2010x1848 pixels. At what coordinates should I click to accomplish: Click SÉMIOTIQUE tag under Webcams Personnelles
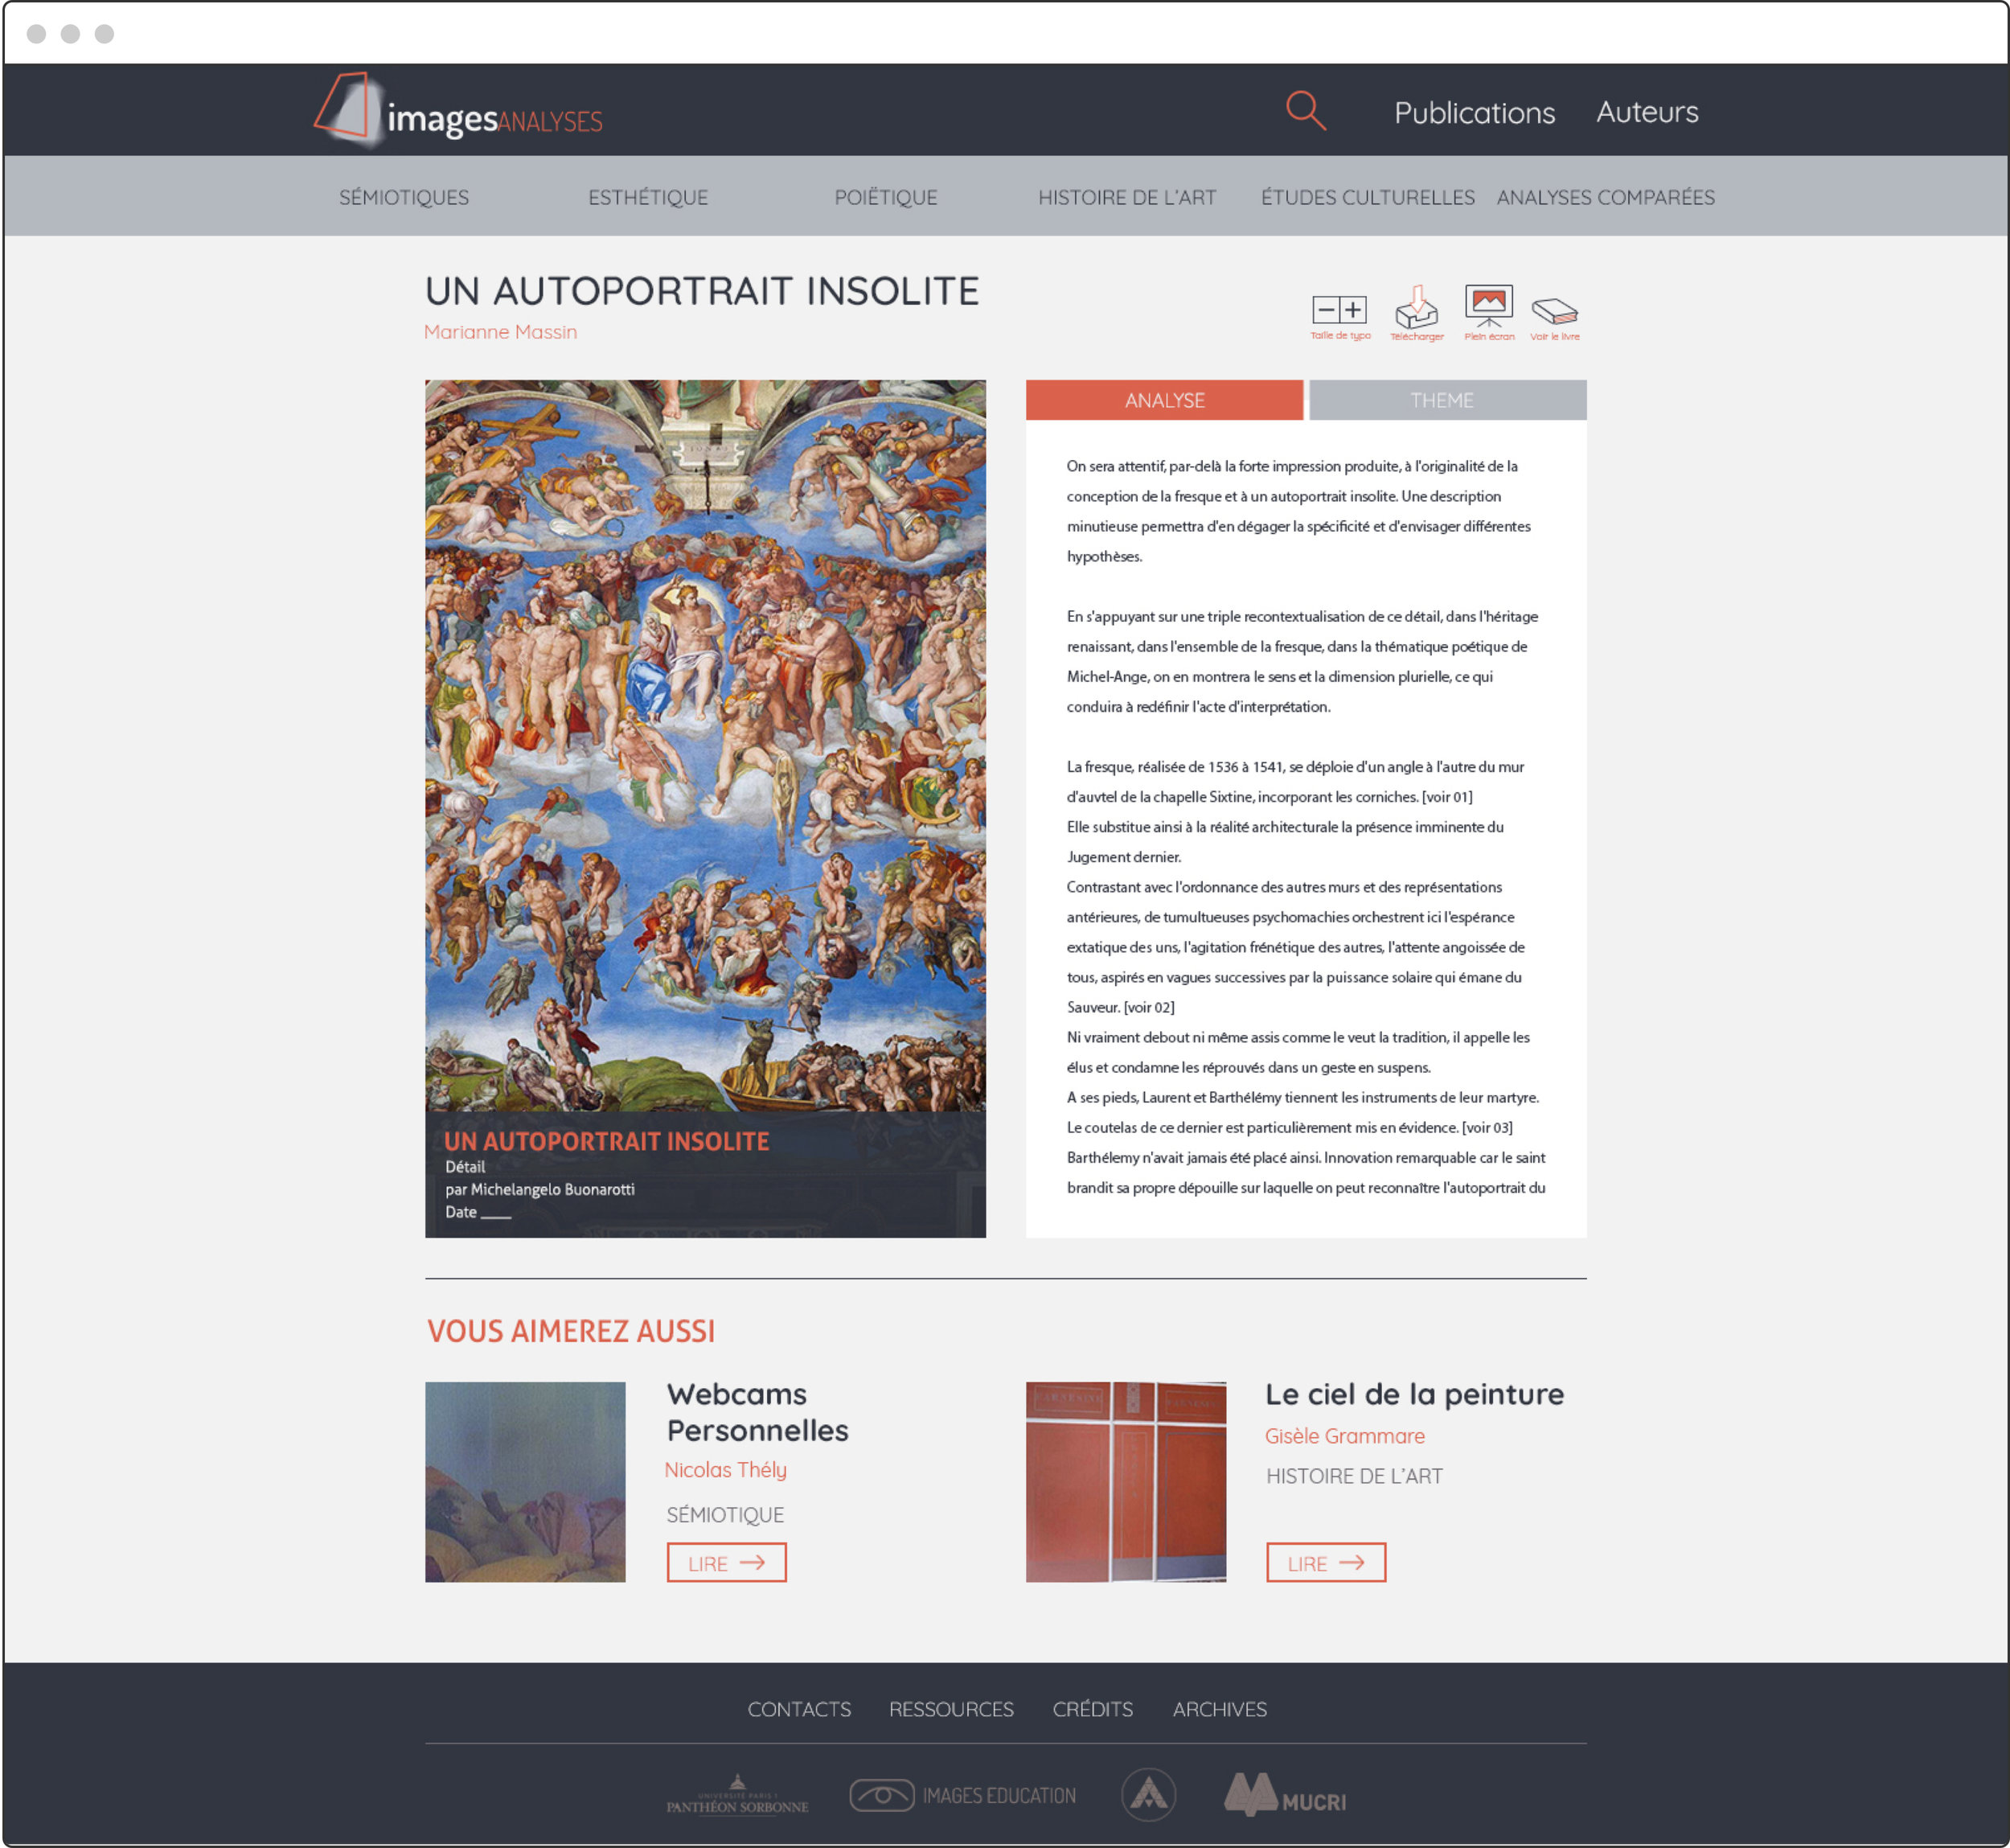725,1515
